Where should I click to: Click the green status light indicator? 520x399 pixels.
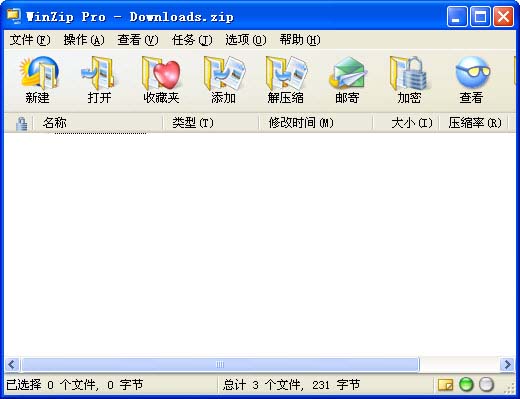click(466, 384)
